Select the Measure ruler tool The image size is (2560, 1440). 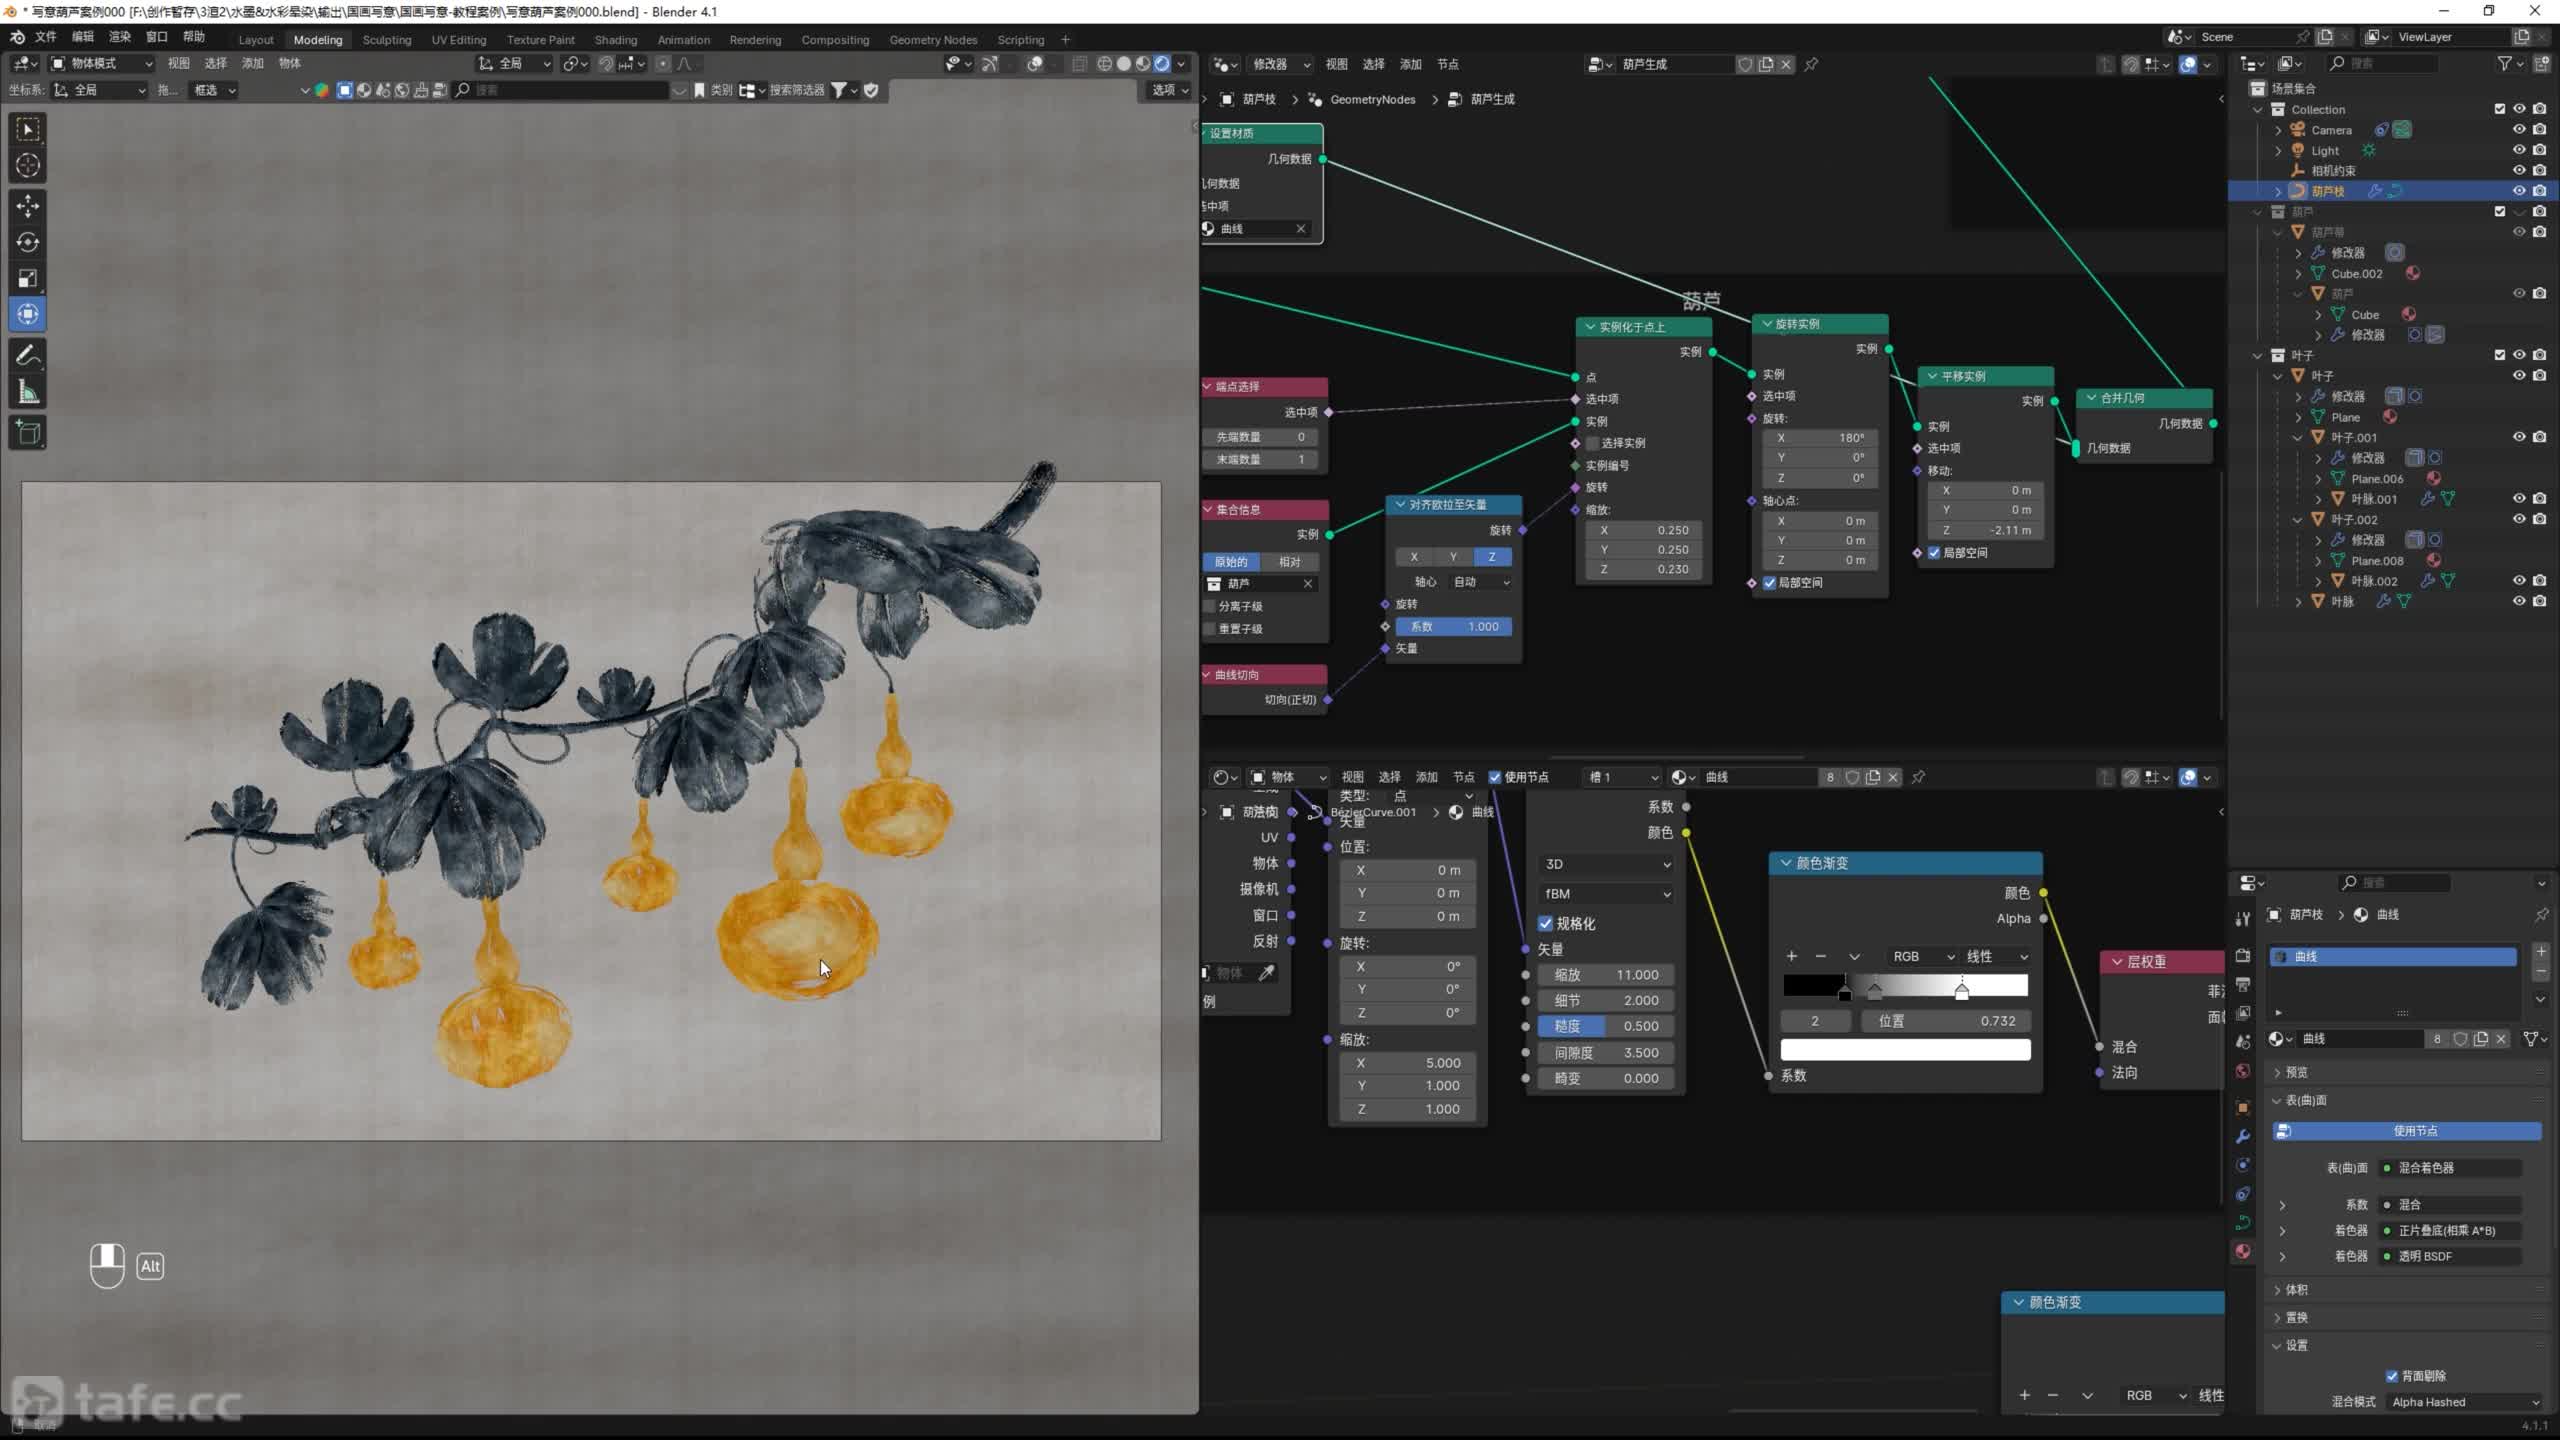point(28,393)
